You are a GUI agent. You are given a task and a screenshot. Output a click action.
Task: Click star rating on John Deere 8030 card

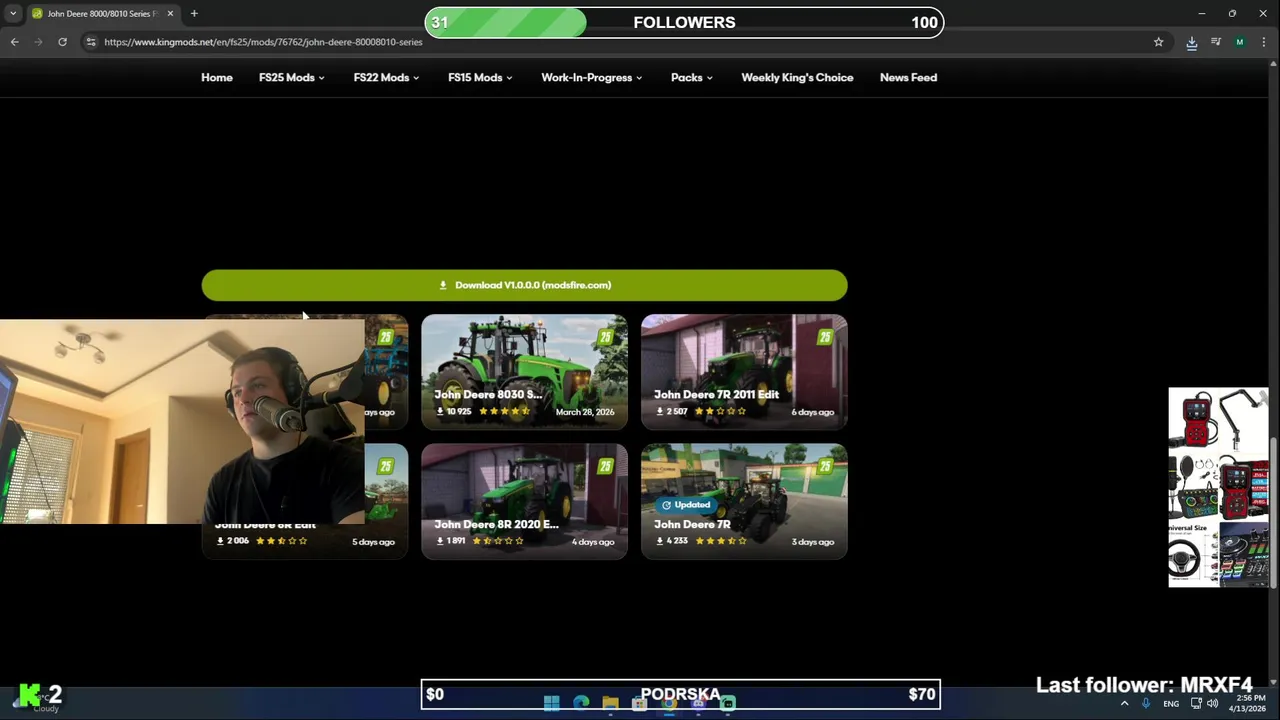pyautogui.click(x=504, y=412)
